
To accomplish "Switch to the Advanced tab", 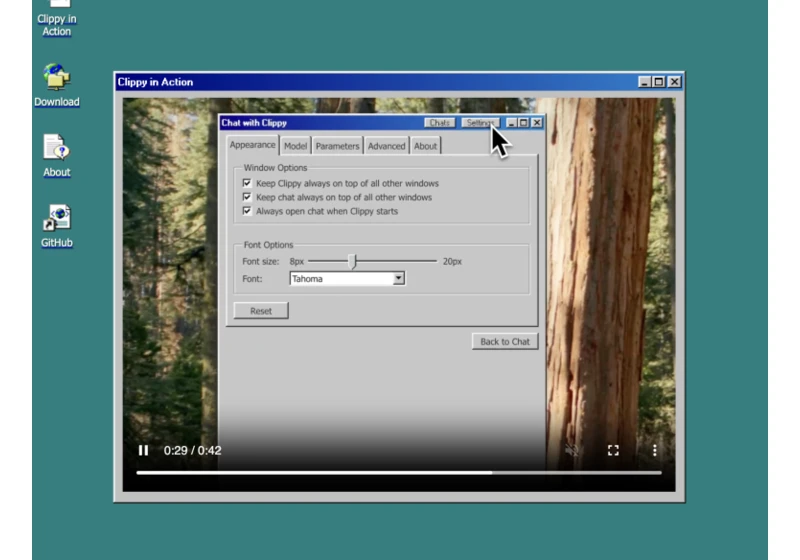I will tap(386, 146).
